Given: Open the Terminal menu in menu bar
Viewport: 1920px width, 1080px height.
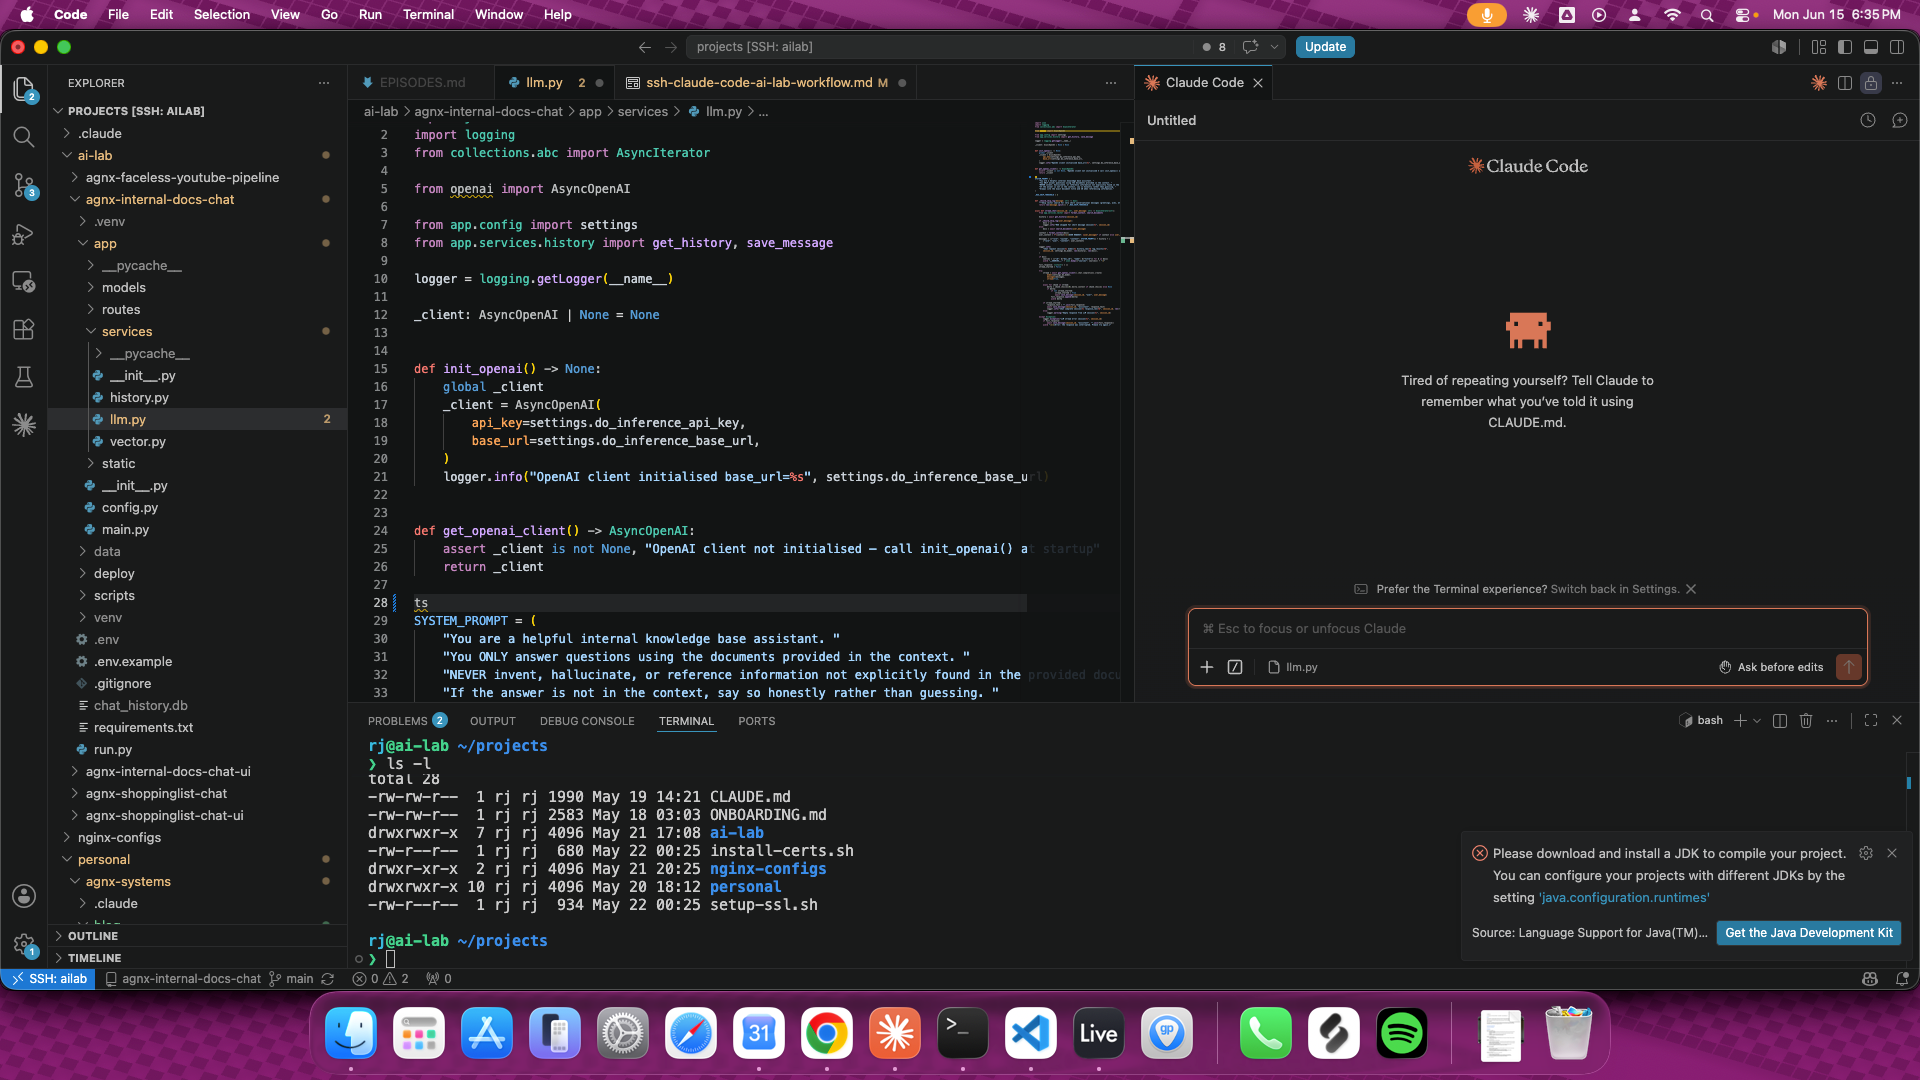Looking at the screenshot, I should (x=428, y=14).
